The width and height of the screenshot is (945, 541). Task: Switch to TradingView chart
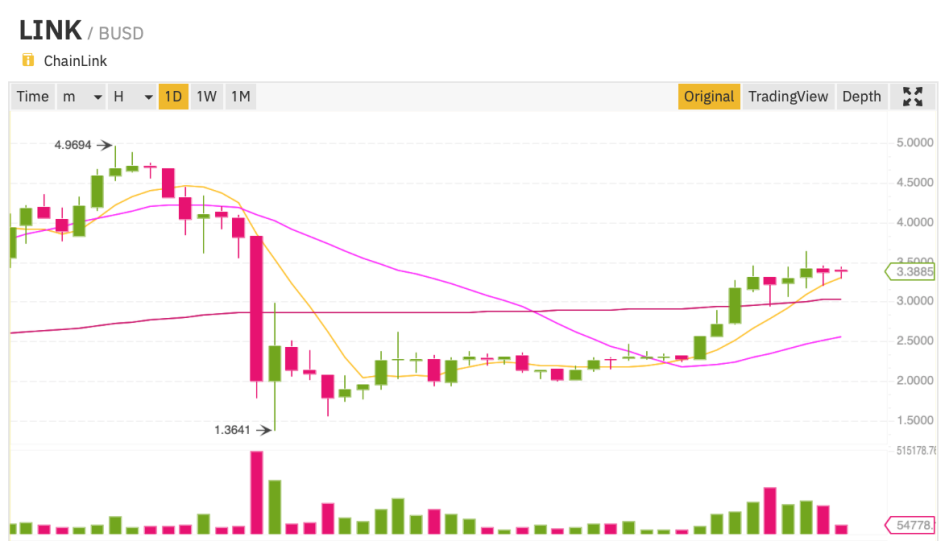coord(788,96)
